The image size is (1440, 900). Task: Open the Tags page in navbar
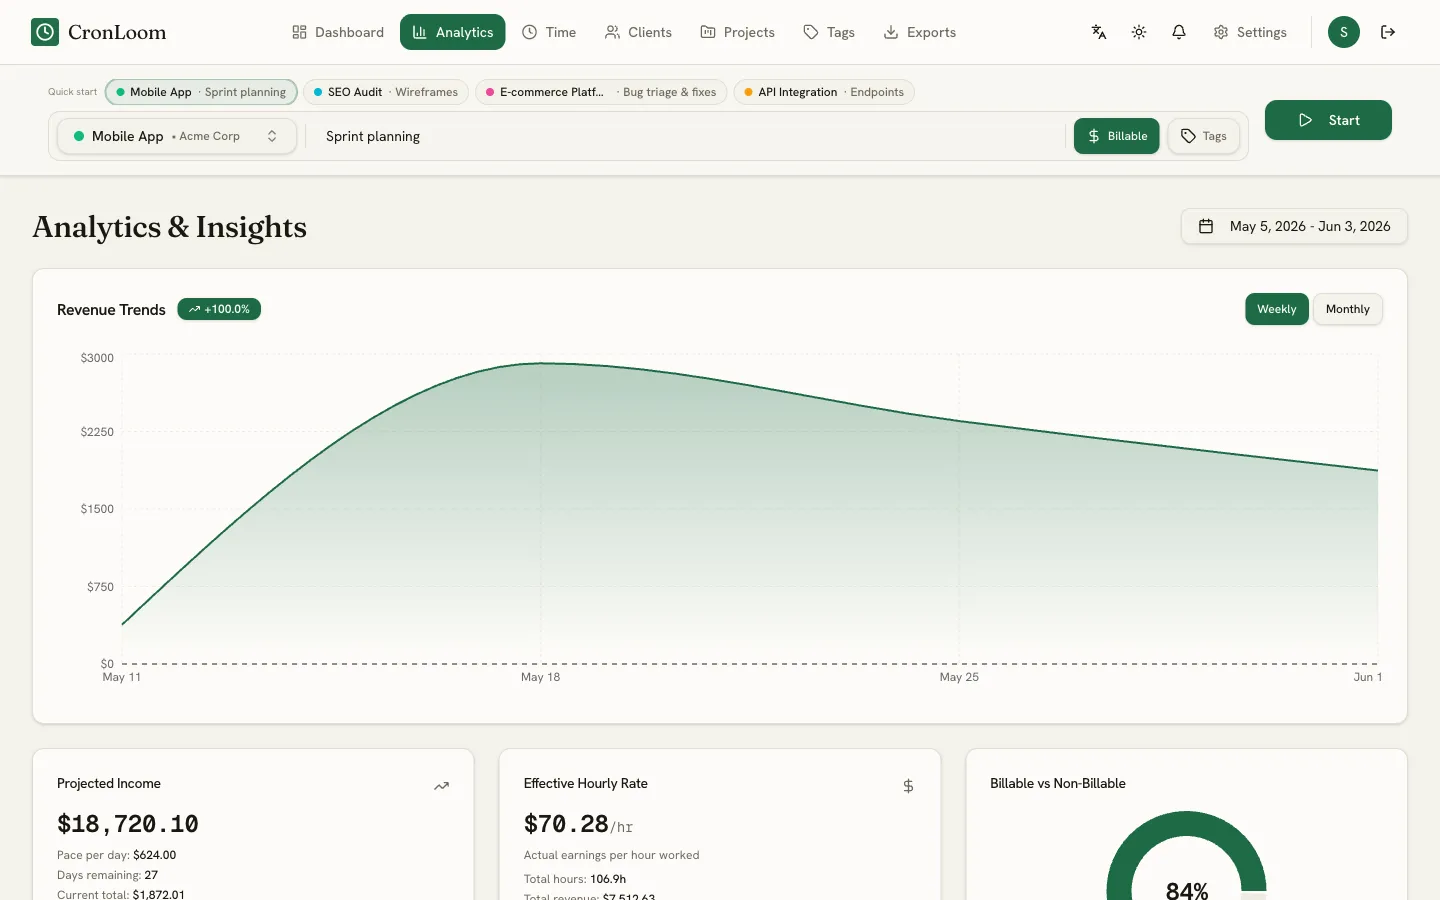click(x=829, y=32)
